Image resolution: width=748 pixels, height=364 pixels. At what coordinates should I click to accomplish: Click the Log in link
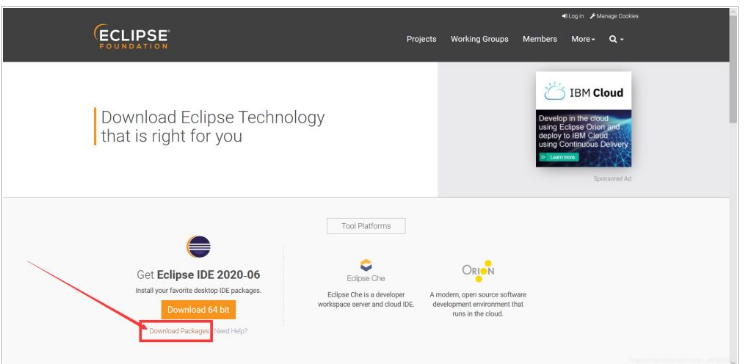tap(573, 16)
